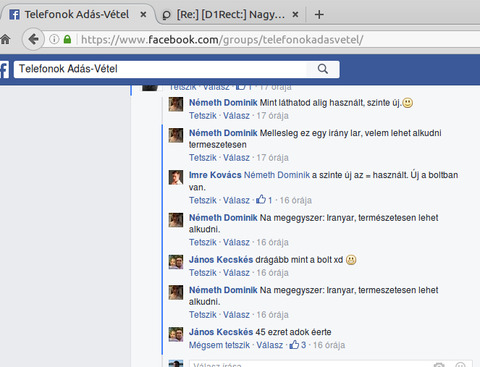This screenshot has width=480, height=367.
Task: Go back with the browser back arrow
Action: point(33,39)
